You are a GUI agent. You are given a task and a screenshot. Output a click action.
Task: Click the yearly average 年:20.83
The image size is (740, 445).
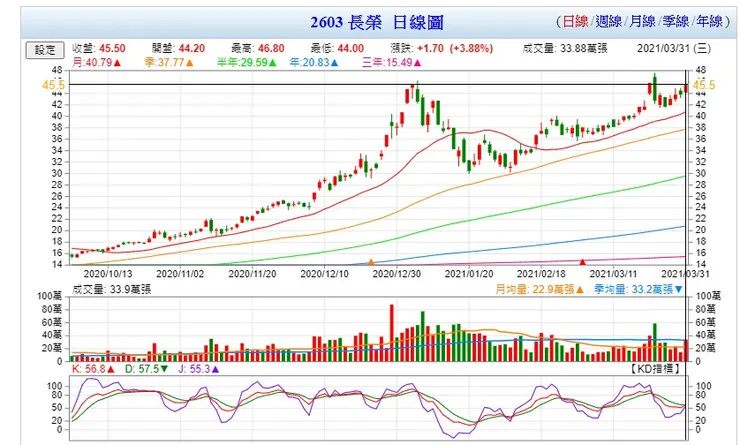[314, 63]
